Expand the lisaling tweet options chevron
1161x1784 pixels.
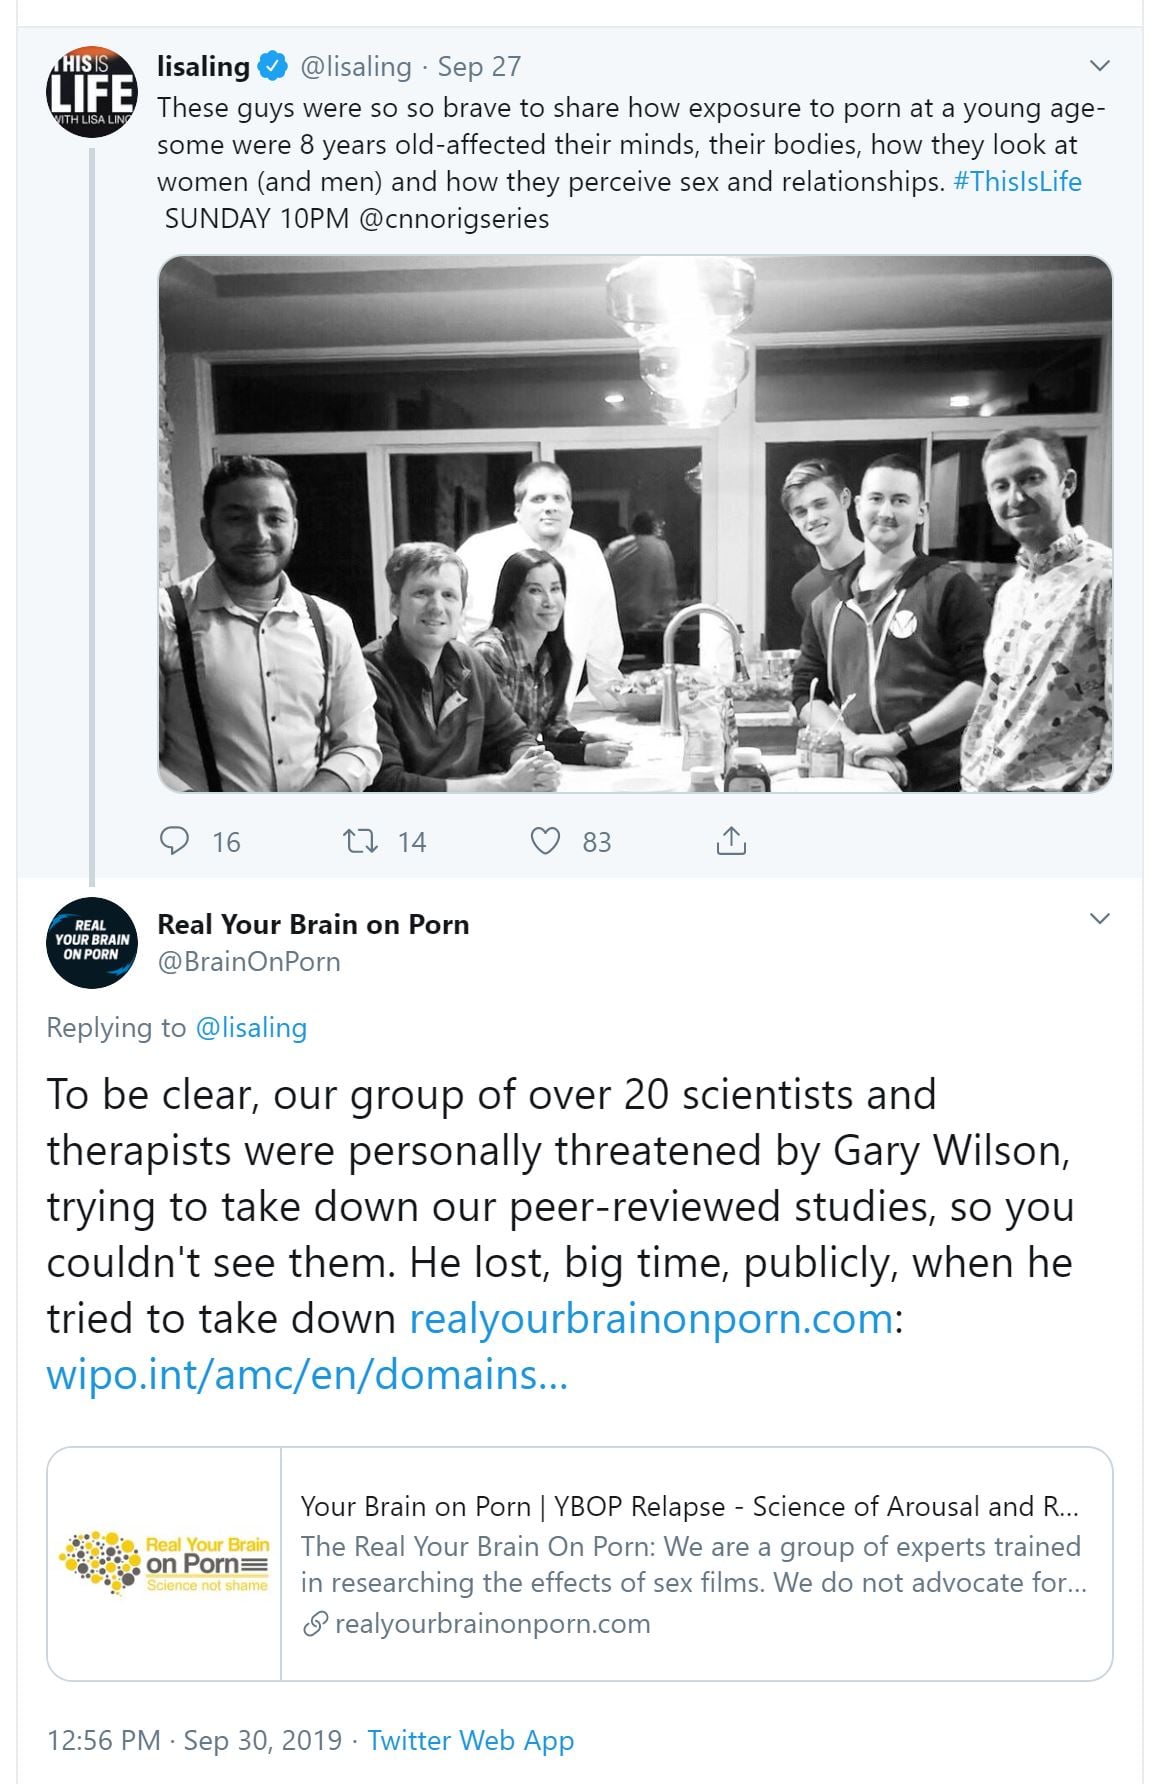[x=1099, y=66]
